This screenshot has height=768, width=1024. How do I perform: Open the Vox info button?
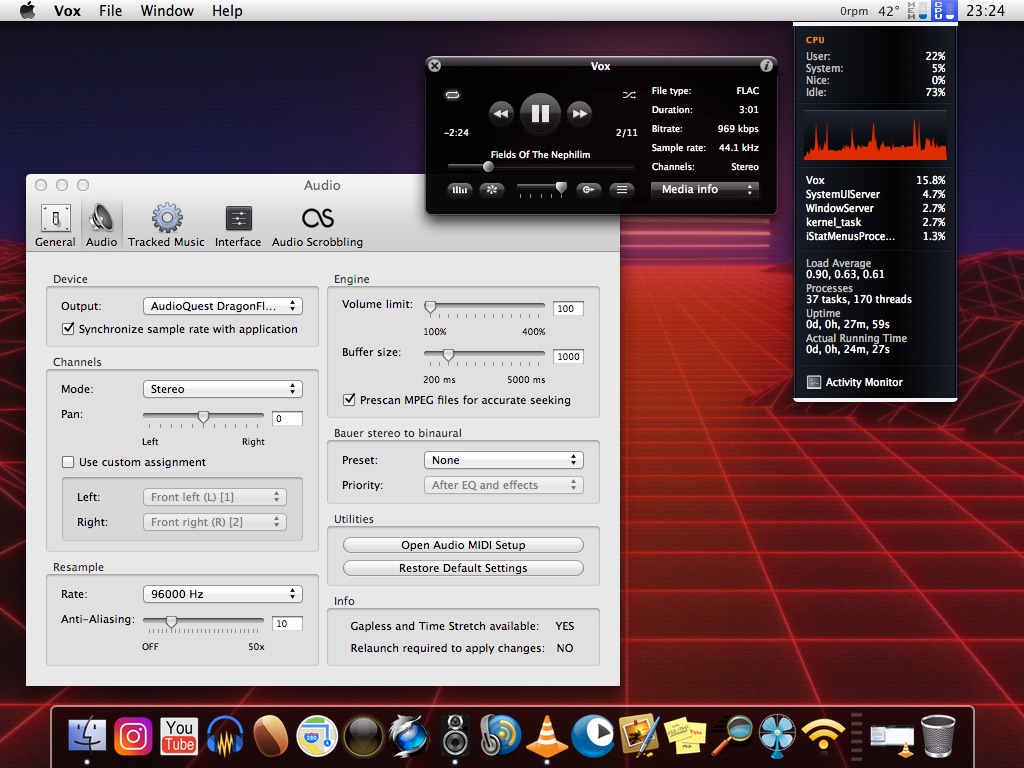tap(766, 66)
